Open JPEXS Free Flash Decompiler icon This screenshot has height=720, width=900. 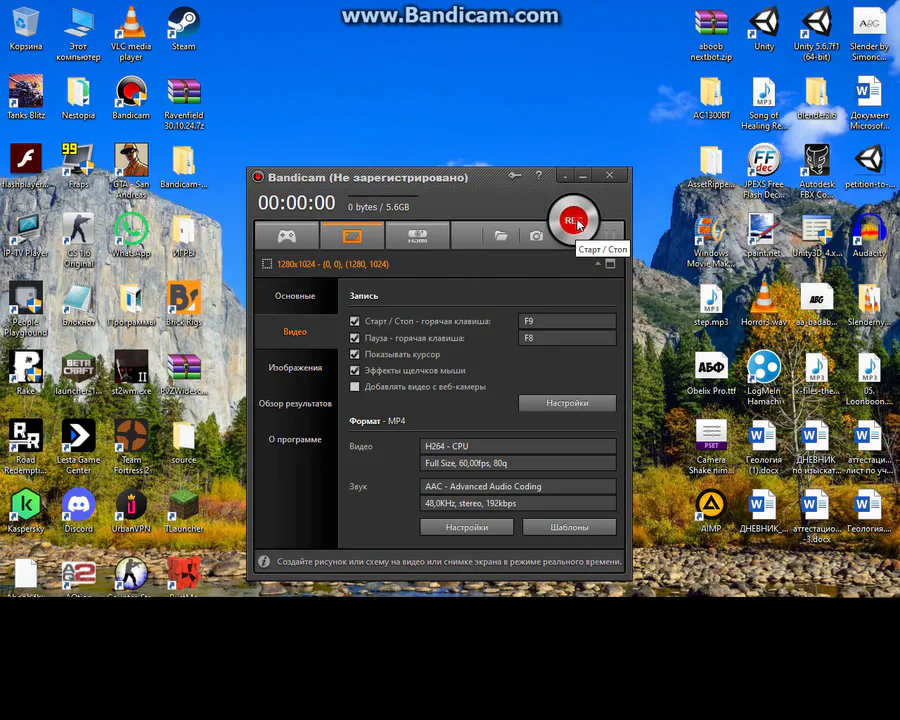pyautogui.click(x=763, y=171)
